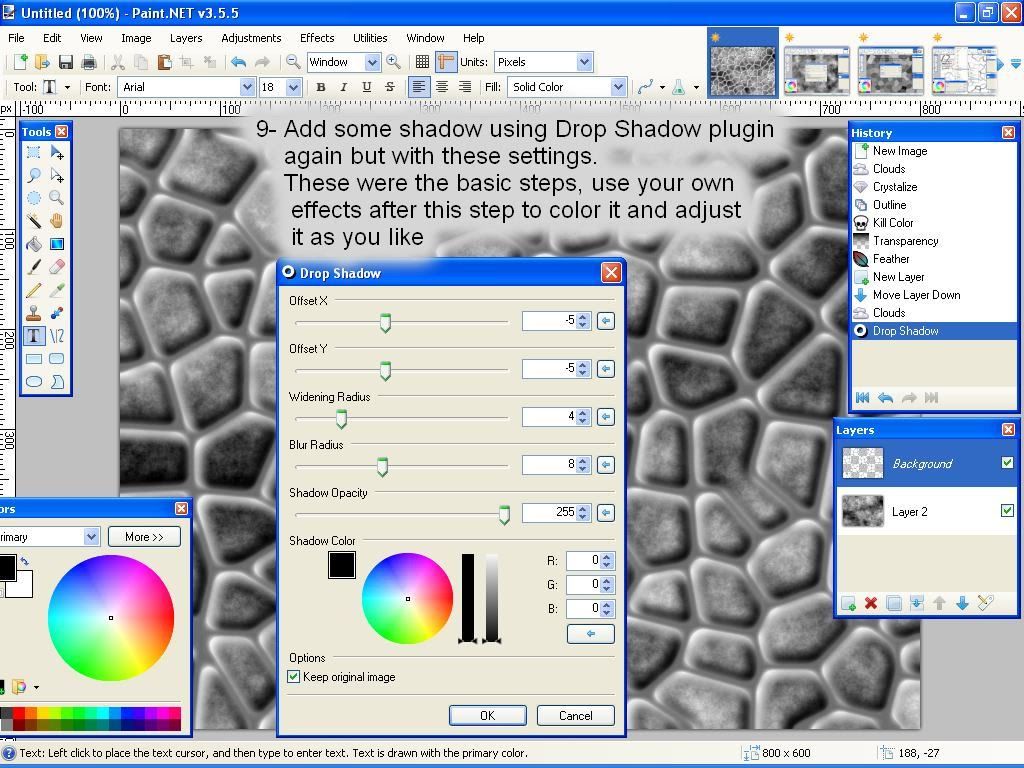
Task: Select the Ellipse shape tool
Action: click(x=33, y=381)
